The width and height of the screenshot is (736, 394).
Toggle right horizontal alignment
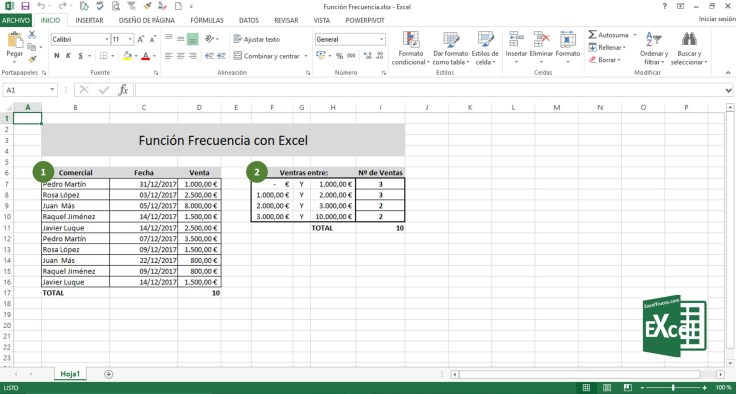click(192, 56)
